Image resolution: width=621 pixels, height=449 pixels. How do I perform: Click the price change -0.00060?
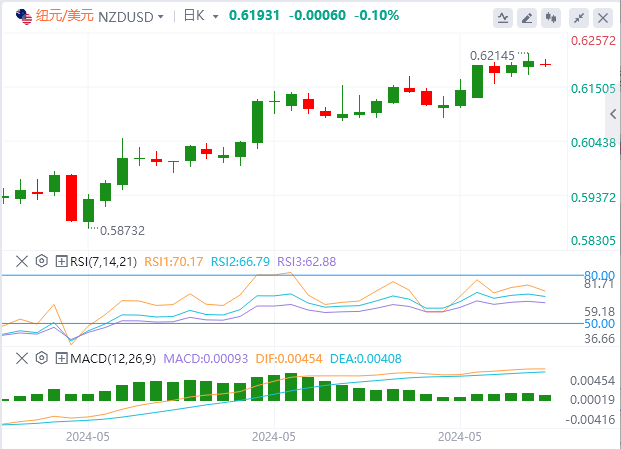coord(317,15)
